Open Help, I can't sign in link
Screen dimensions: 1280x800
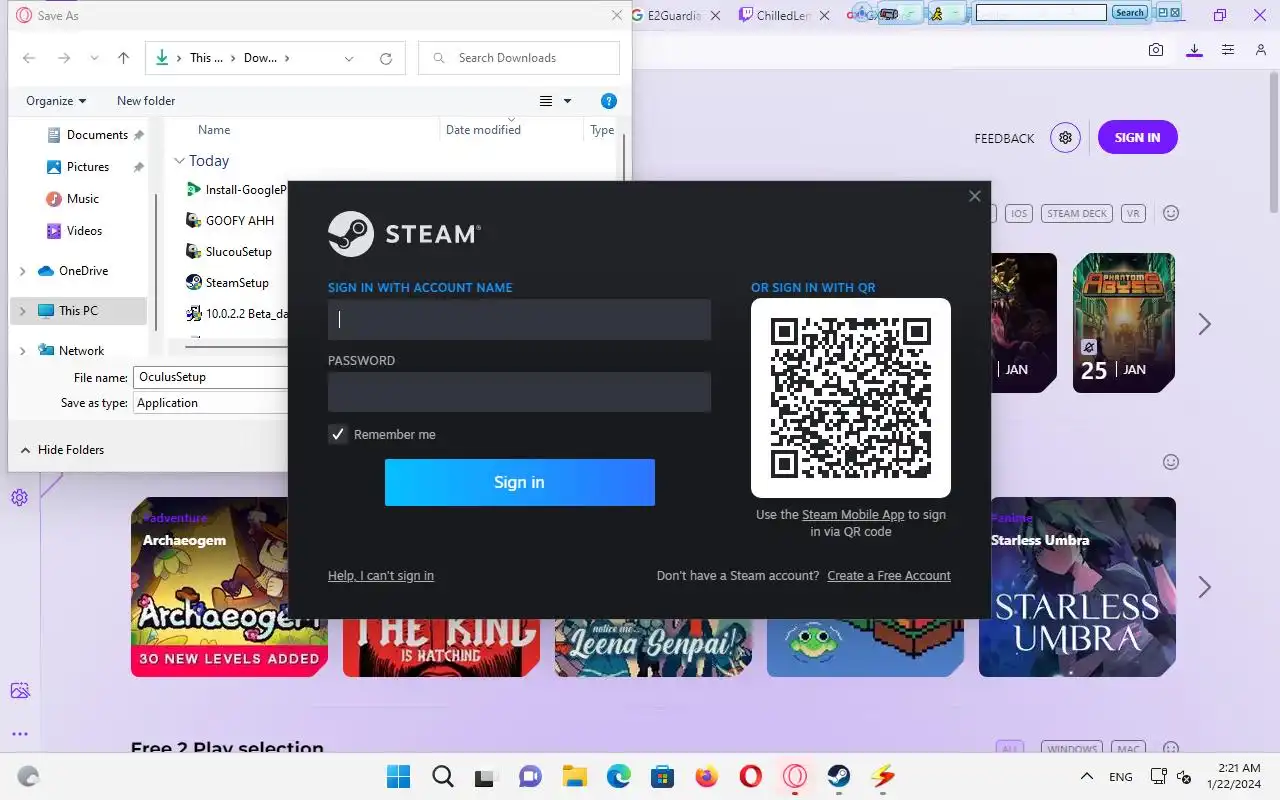(381, 576)
